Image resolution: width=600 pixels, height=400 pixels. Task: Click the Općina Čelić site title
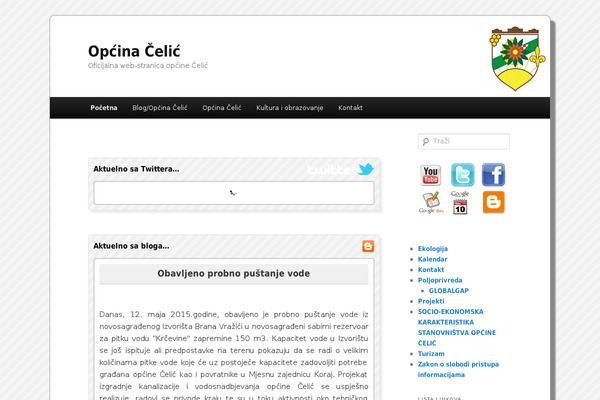(x=134, y=51)
